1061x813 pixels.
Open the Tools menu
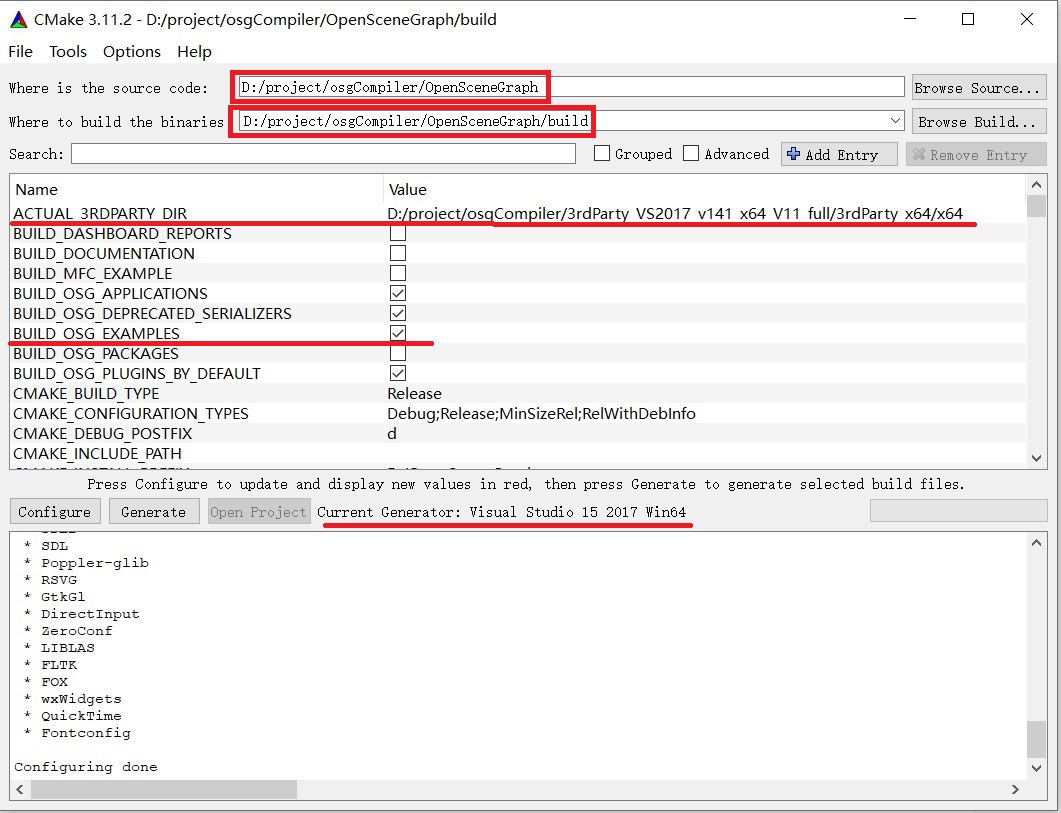[68, 51]
